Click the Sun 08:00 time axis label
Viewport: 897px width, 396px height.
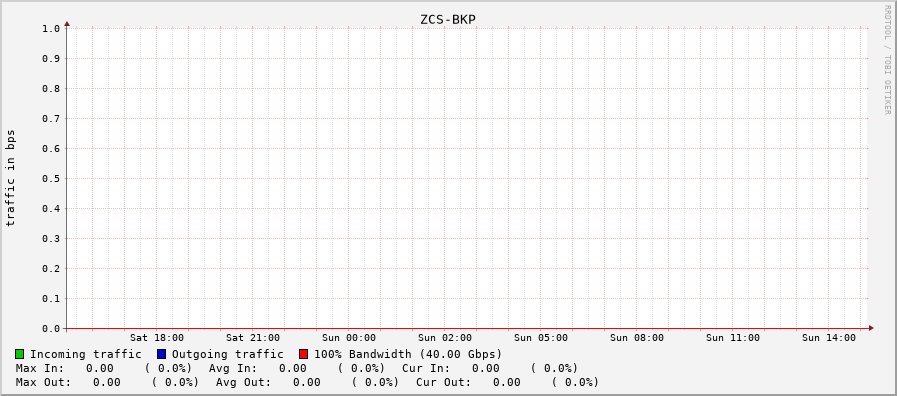tap(637, 338)
